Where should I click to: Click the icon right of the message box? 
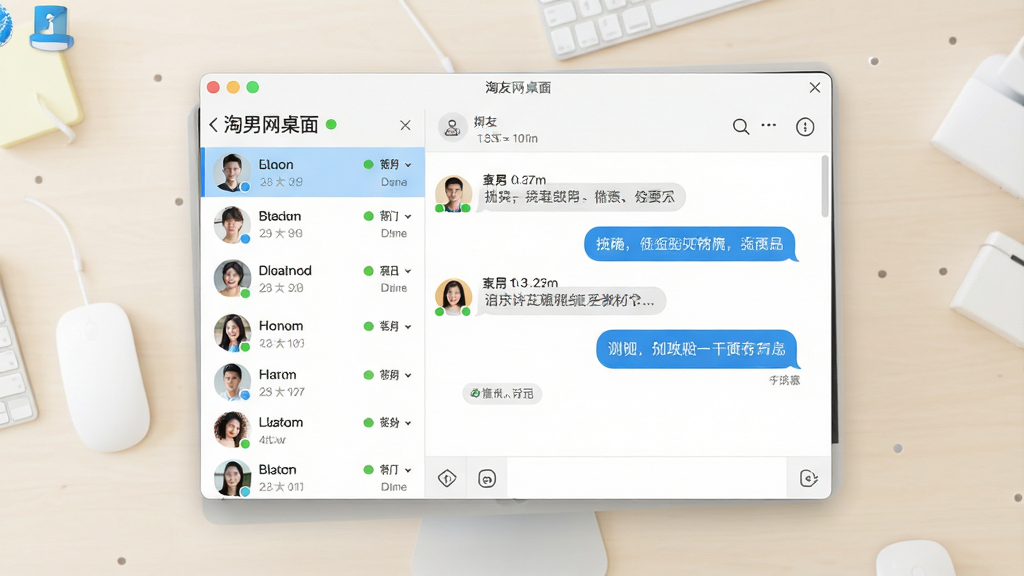pyautogui.click(x=808, y=479)
